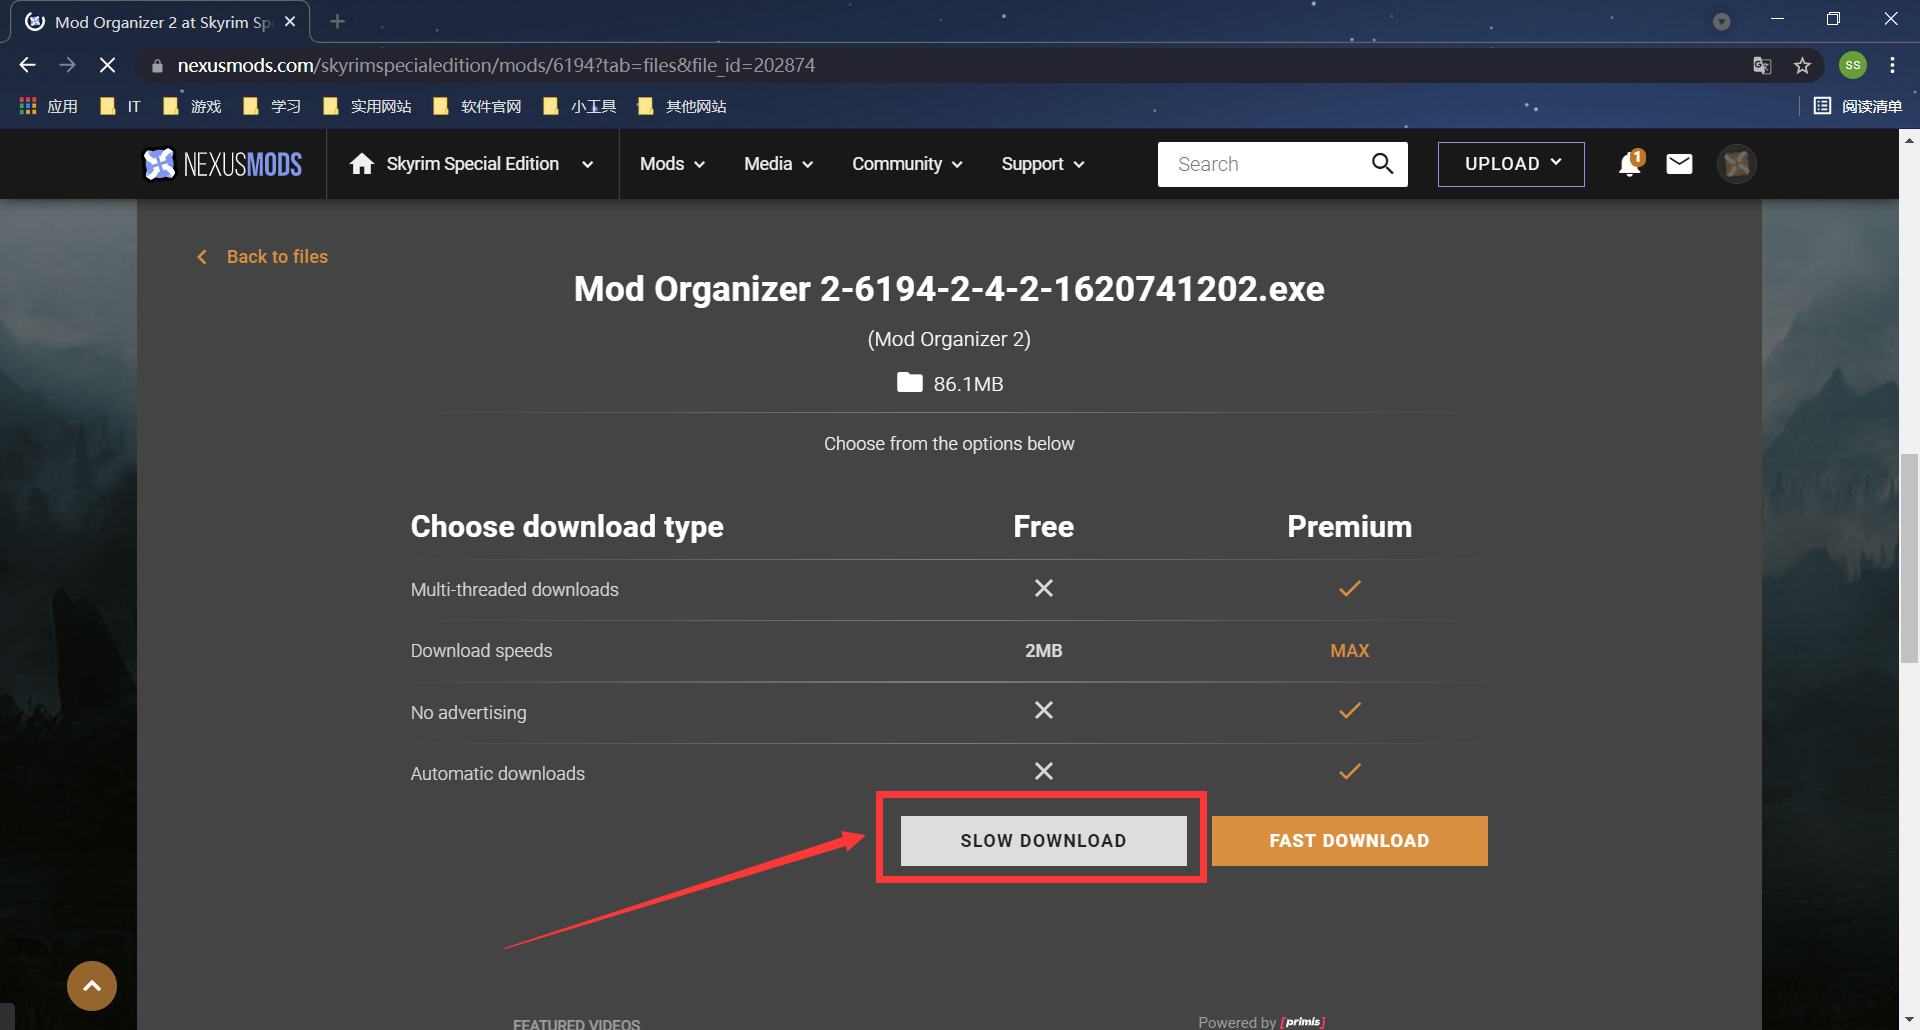1920x1030 pixels.
Task: Expand the Skyrim Special Edition game selector
Action: point(588,164)
